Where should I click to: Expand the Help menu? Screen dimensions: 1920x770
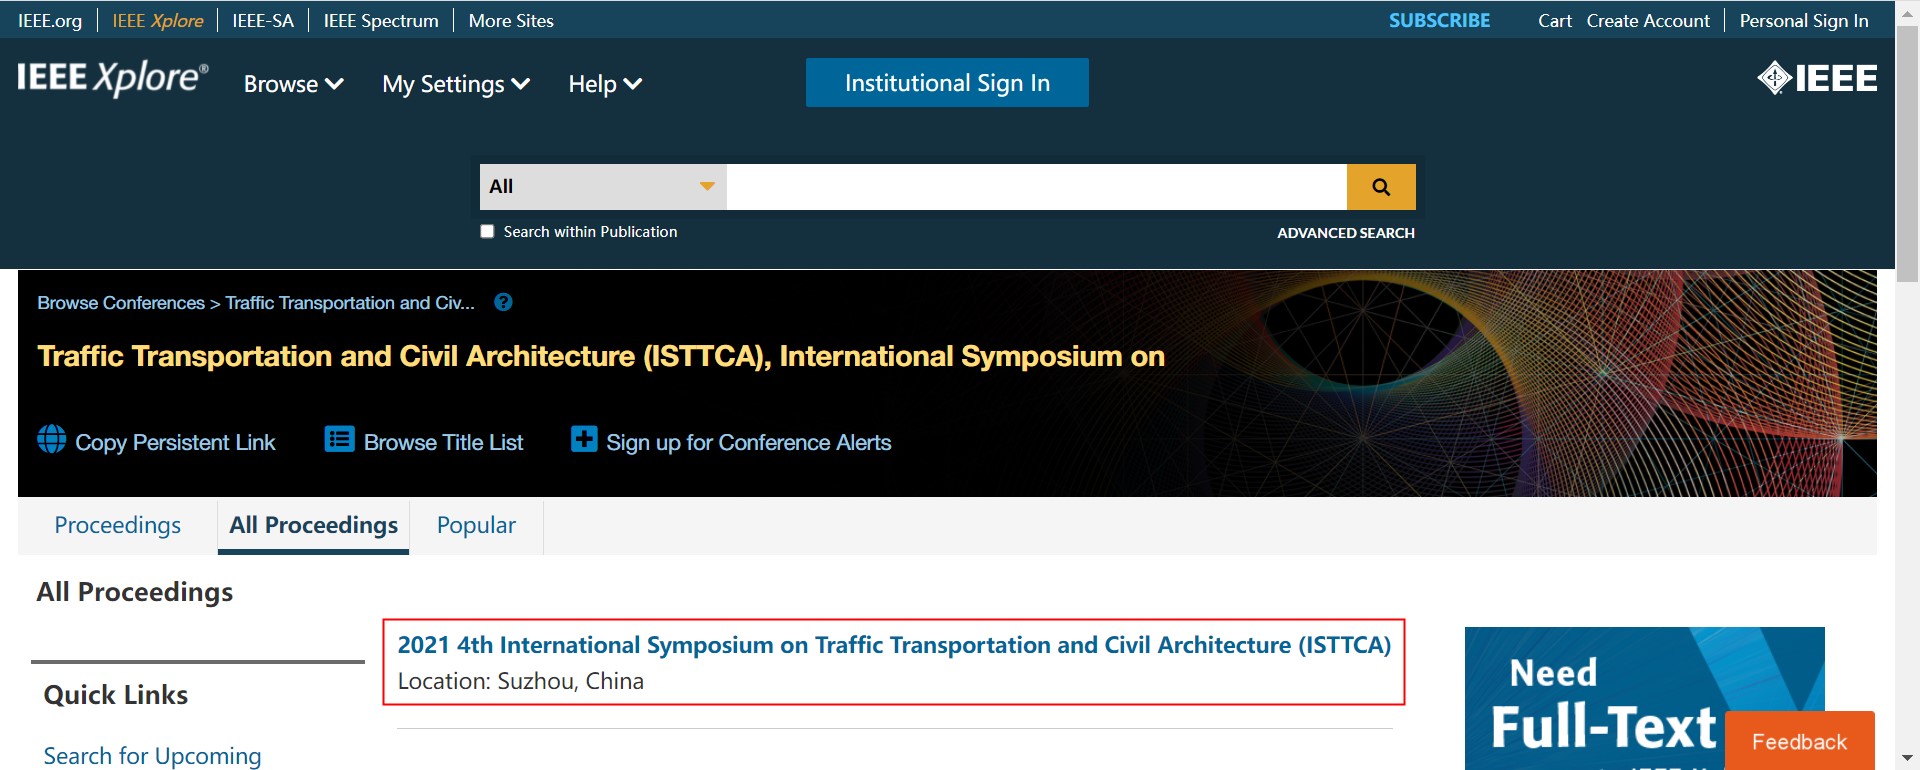tap(605, 84)
